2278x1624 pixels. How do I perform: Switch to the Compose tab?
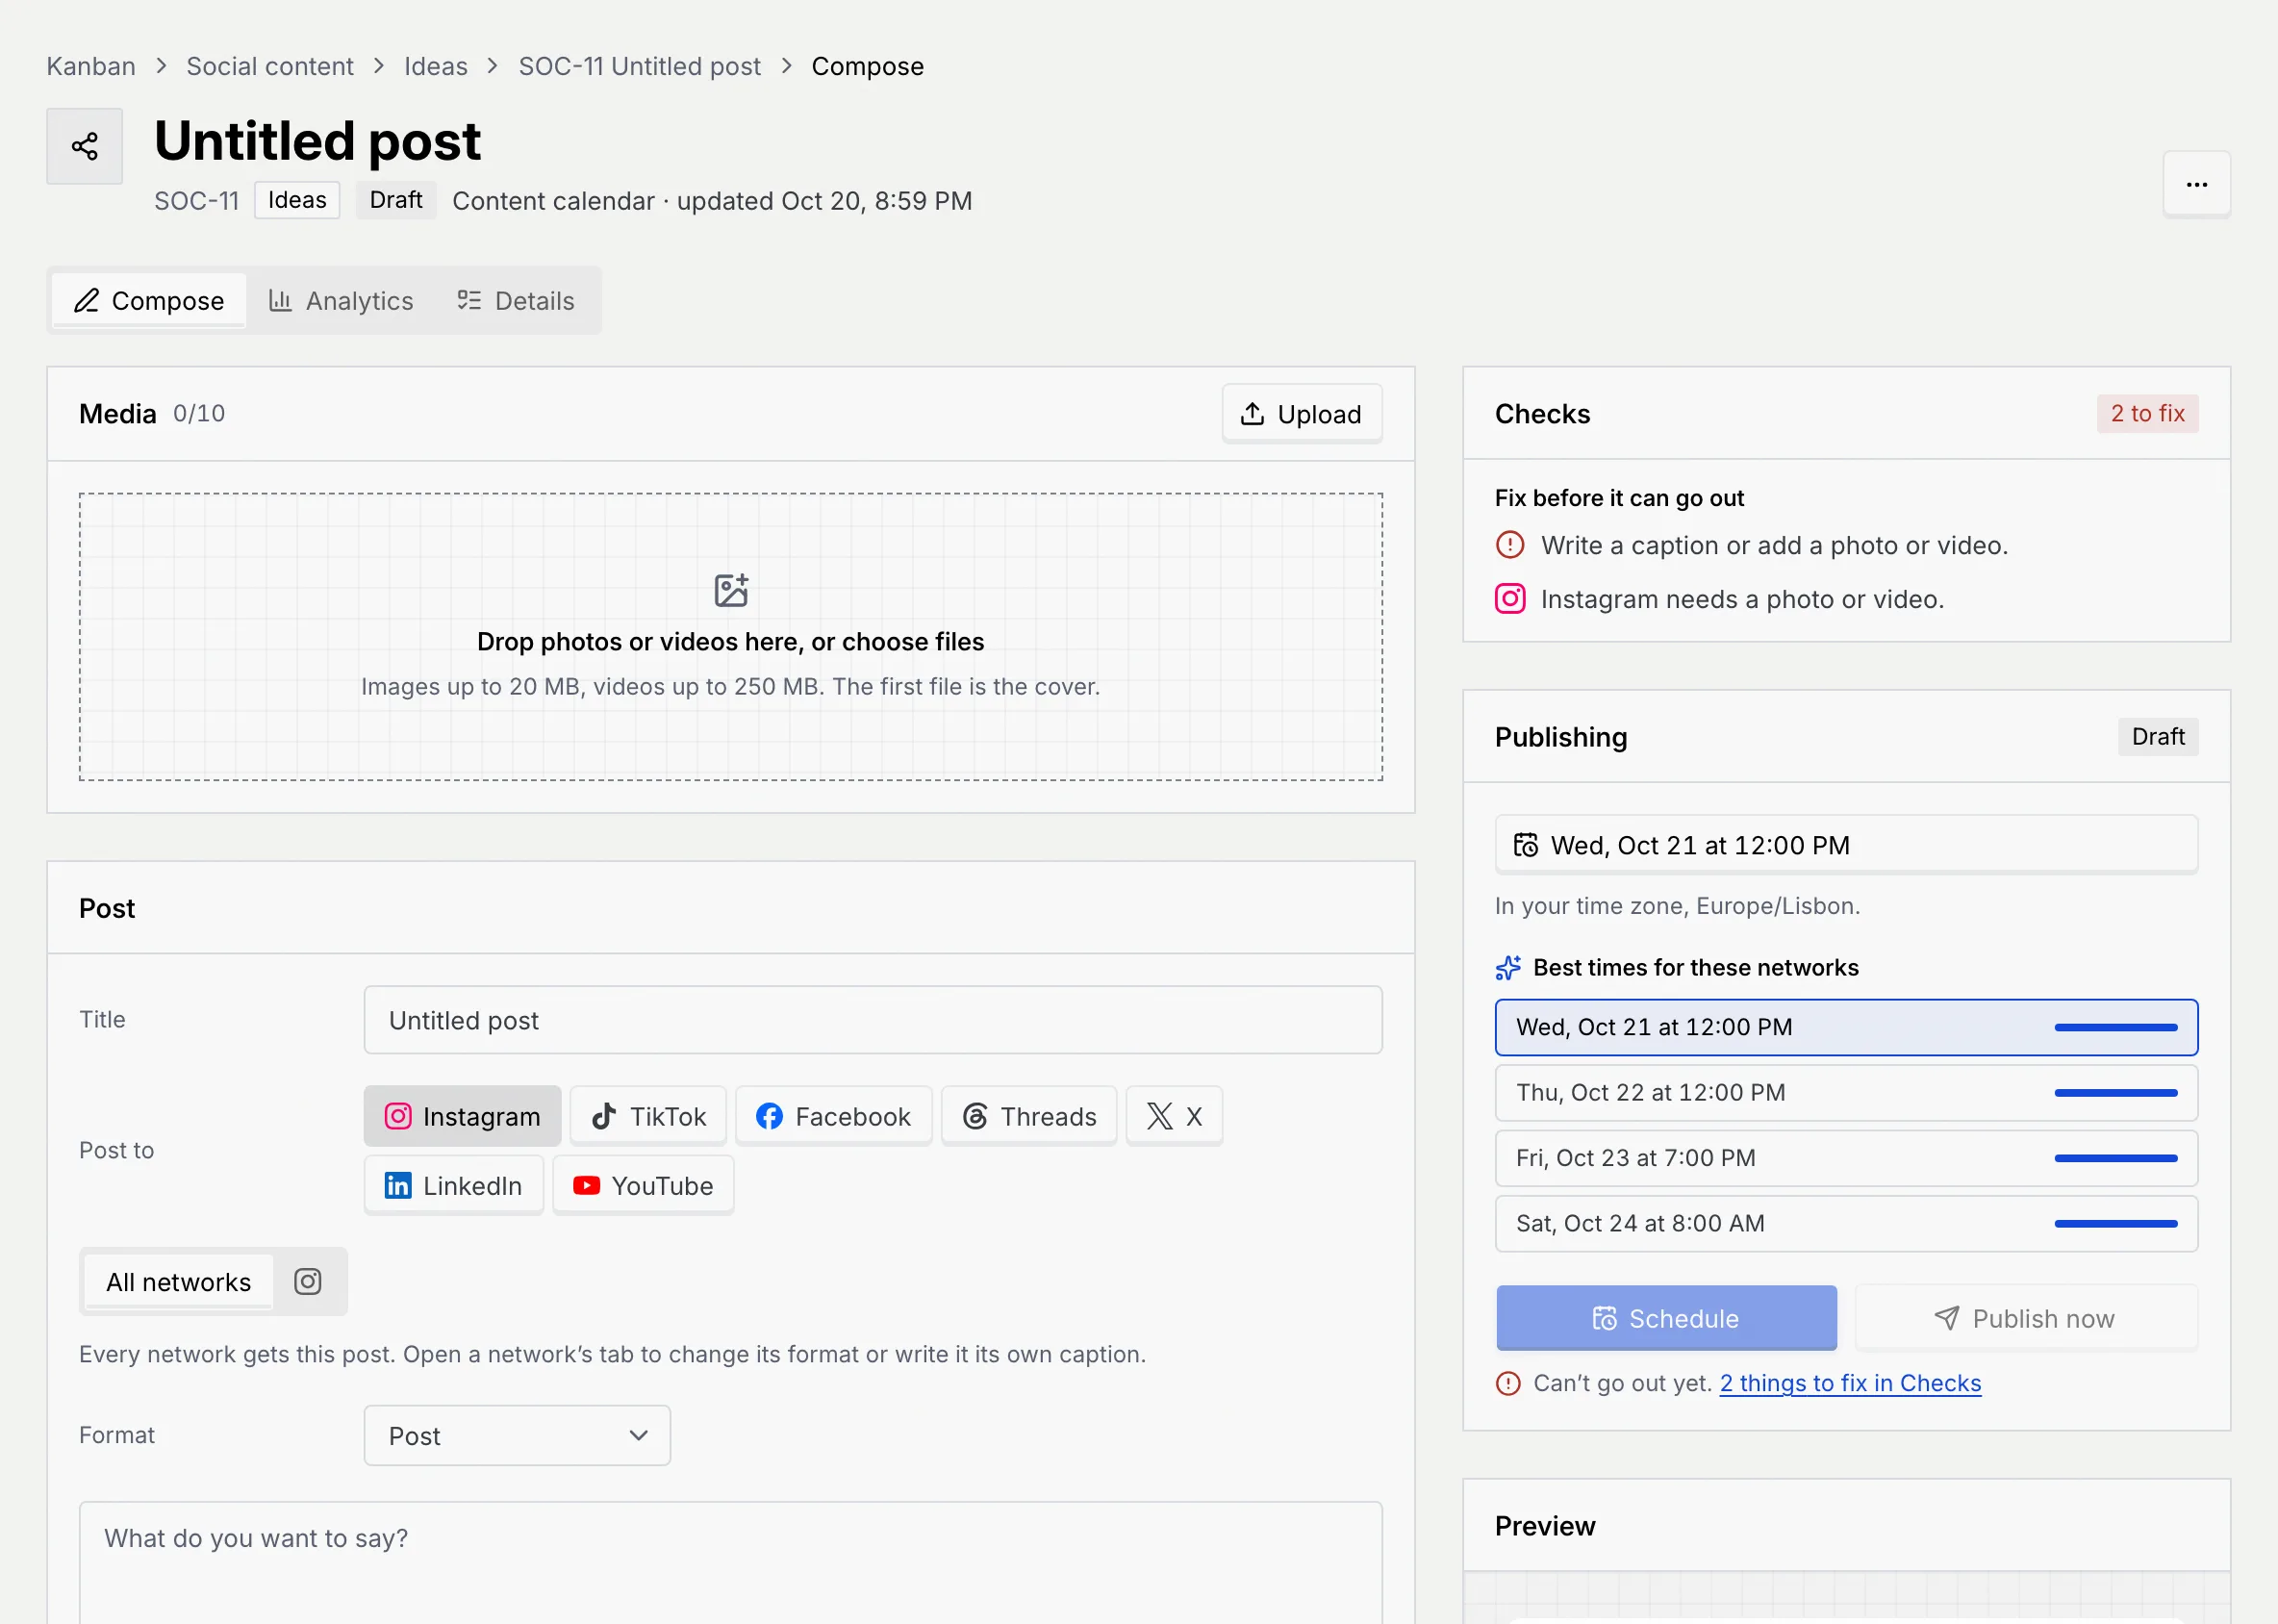[x=149, y=300]
